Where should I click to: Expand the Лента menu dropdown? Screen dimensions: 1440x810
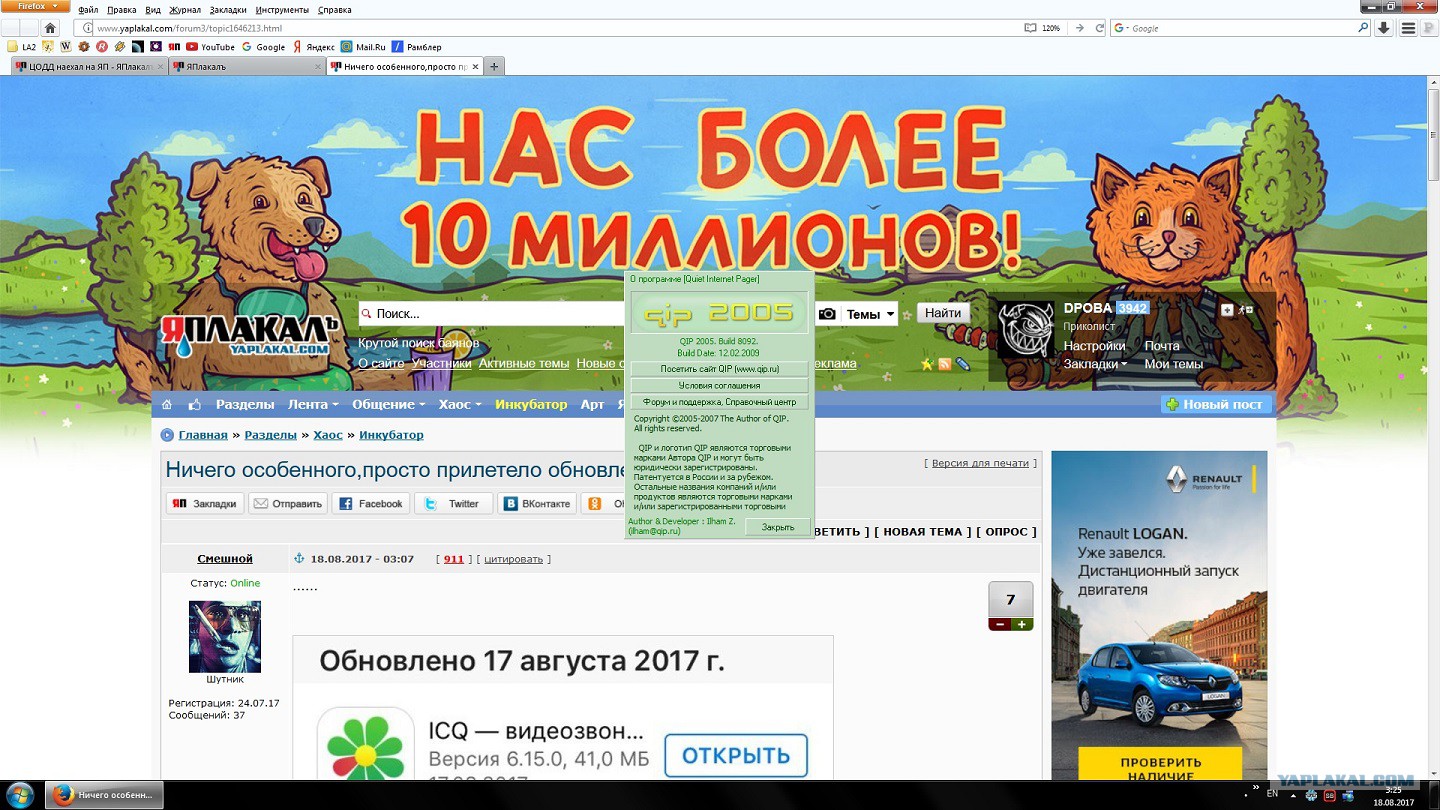coord(313,404)
